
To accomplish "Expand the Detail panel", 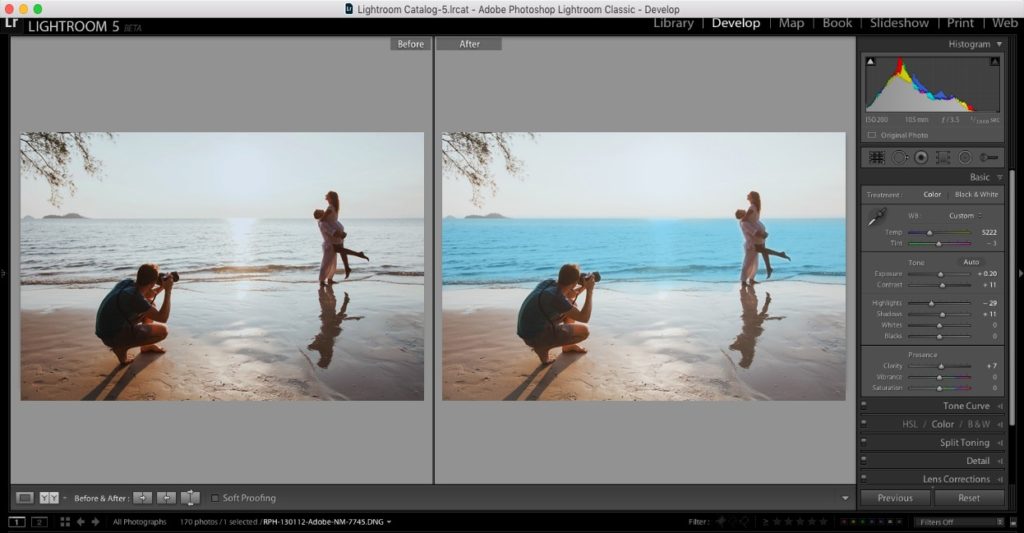I will point(1000,460).
